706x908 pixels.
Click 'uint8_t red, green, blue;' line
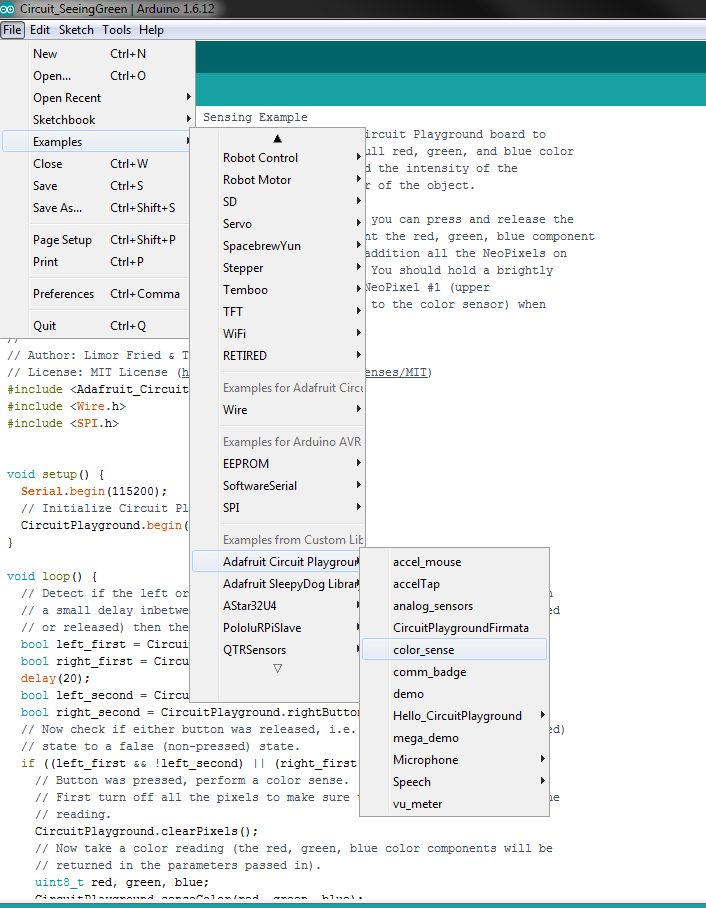pyautogui.click(x=122, y=882)
